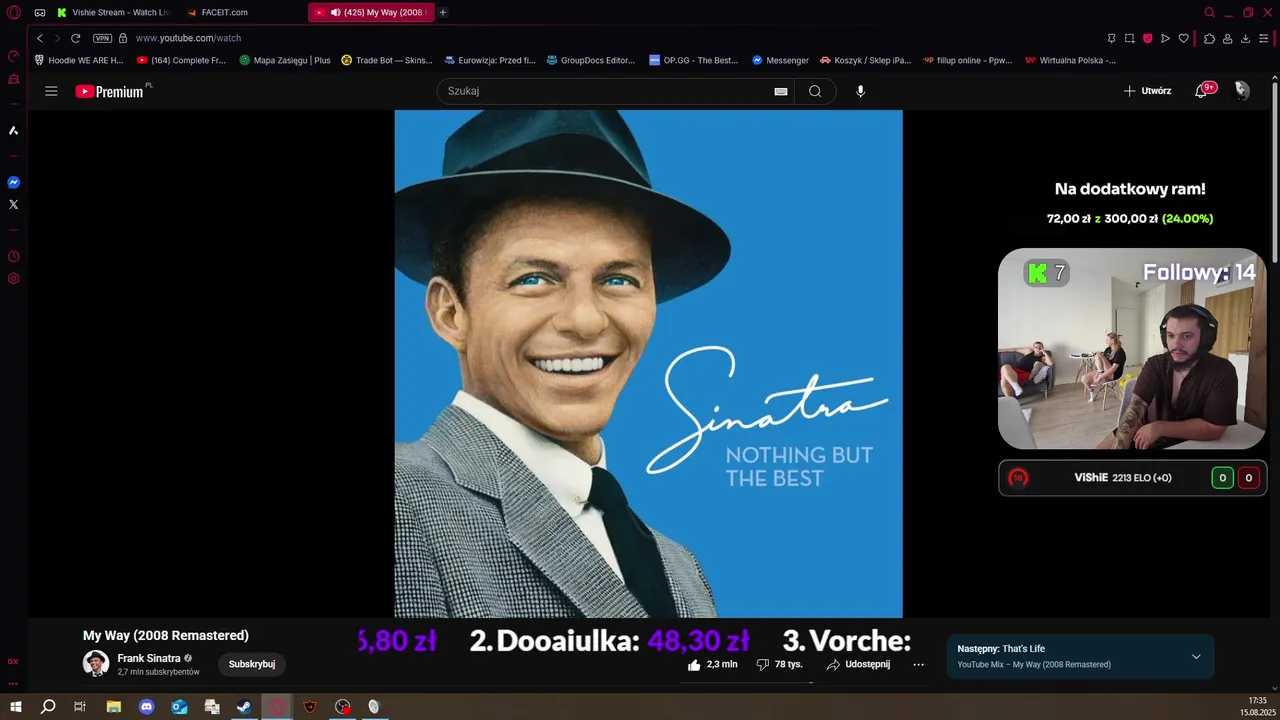Open Messenger bookmark in bookmarks bar
Viewport: 1280px width, 720px height.
pyautogui.click(x=780, y=60)
